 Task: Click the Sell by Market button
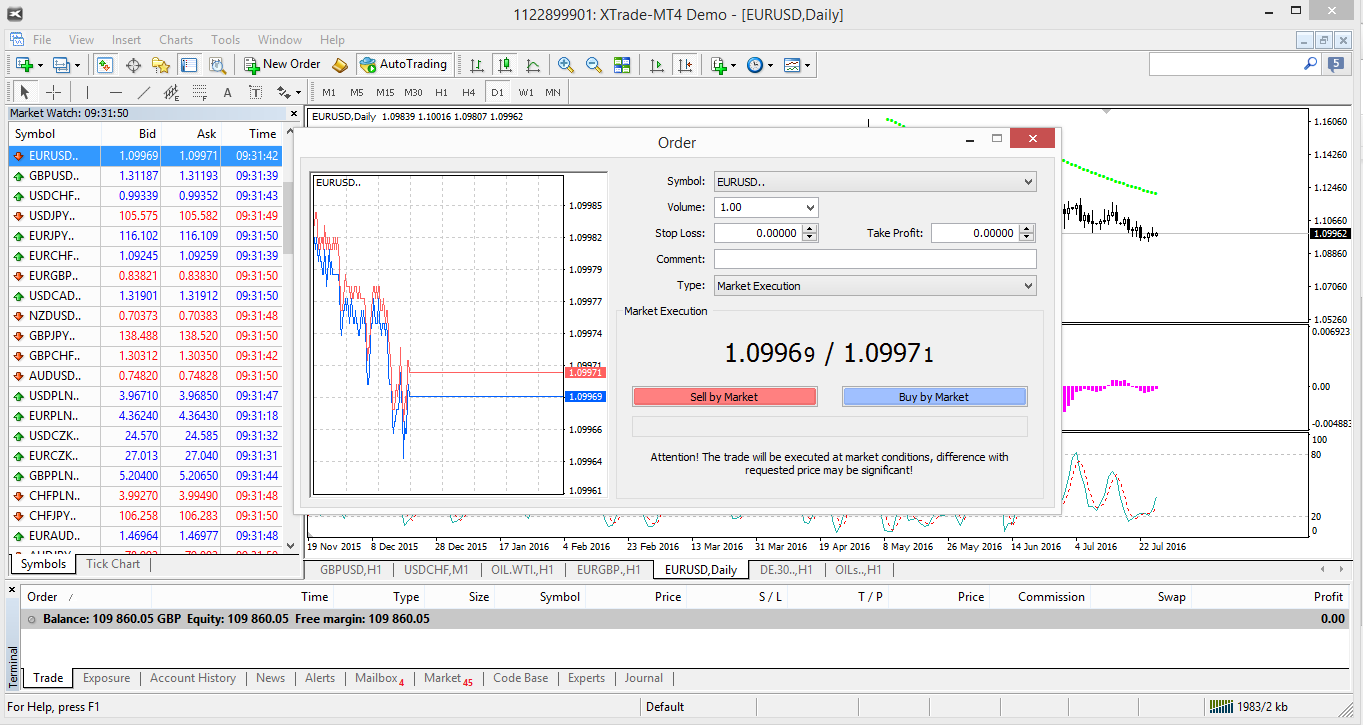pyautogui.click(x=724, y=397)
